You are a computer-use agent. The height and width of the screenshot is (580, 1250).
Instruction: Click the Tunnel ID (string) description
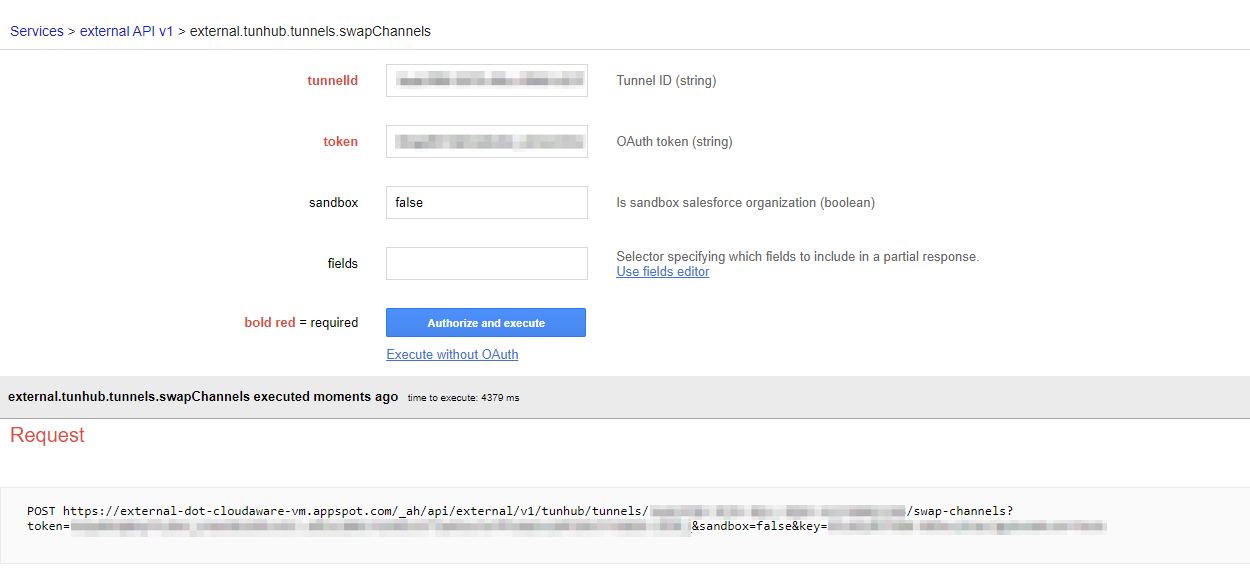point(666,81)
